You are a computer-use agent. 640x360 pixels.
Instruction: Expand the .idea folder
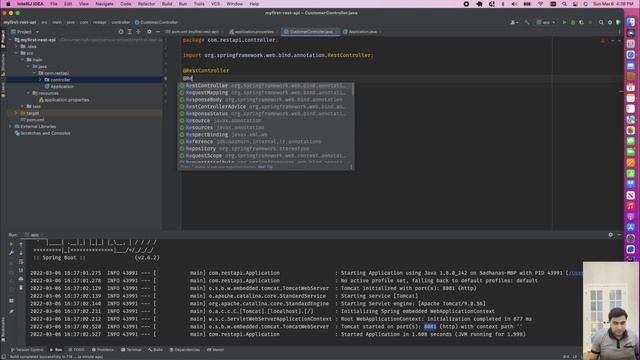click(x=17, y=47)
